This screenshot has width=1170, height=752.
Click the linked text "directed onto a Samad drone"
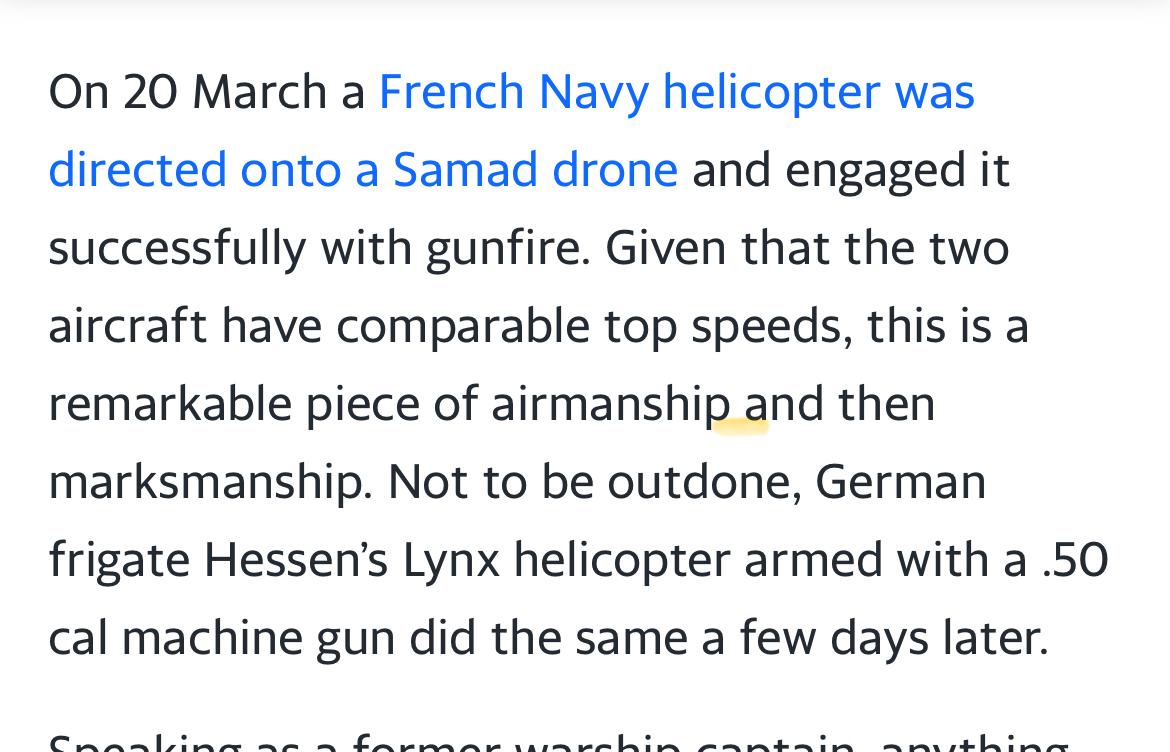363,170
